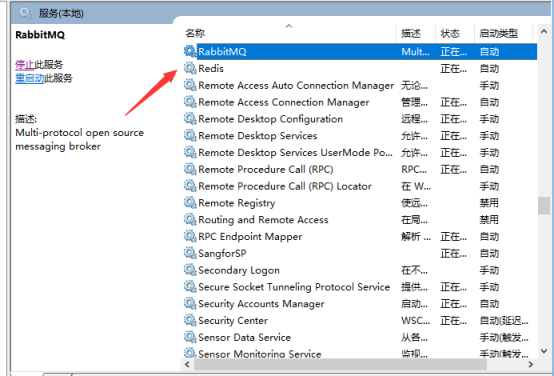554x376 pixels.
Task: Sort by the 名称 column header
Action: coord(195,34)
